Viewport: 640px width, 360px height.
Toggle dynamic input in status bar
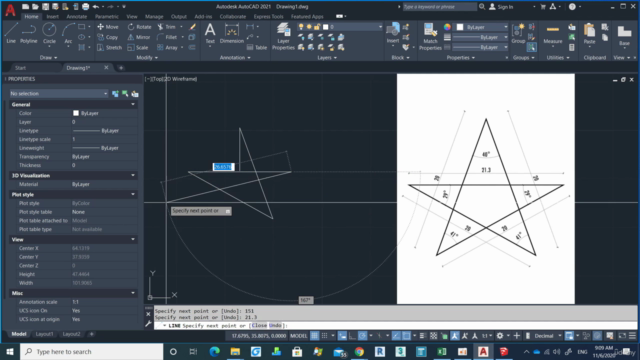click(342, 336)
